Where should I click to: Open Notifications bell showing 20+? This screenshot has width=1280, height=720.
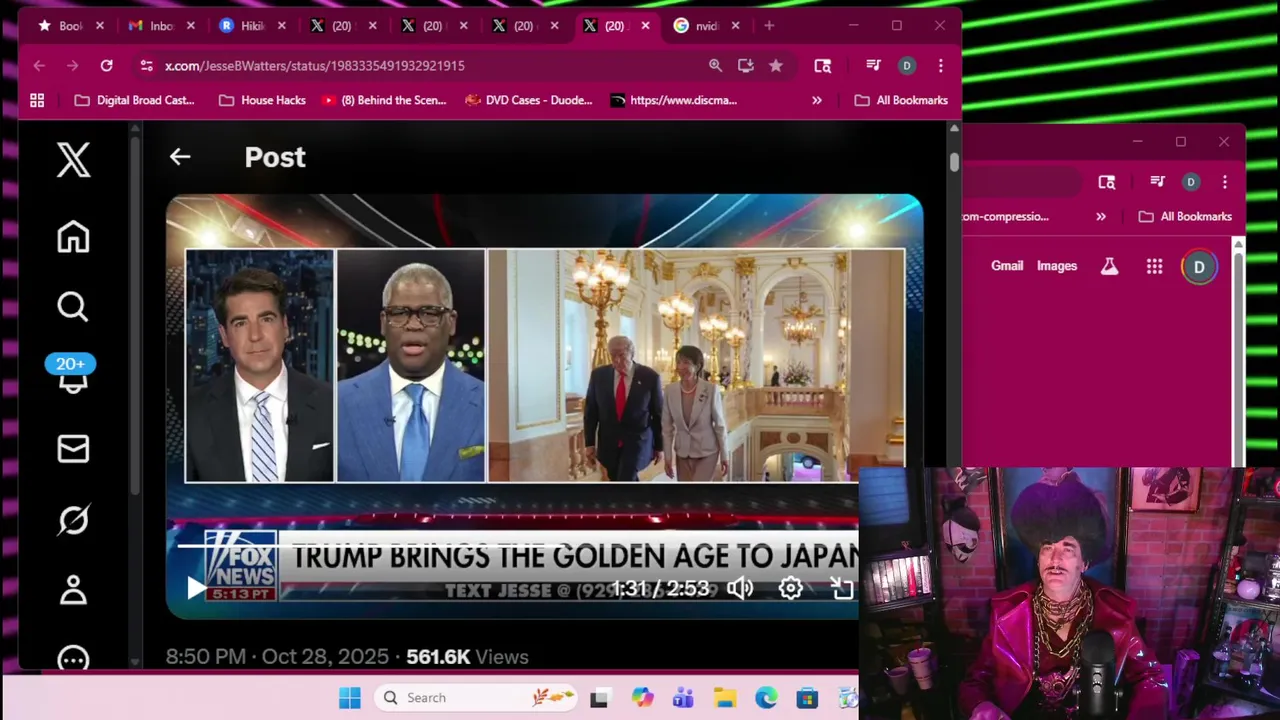72,375
